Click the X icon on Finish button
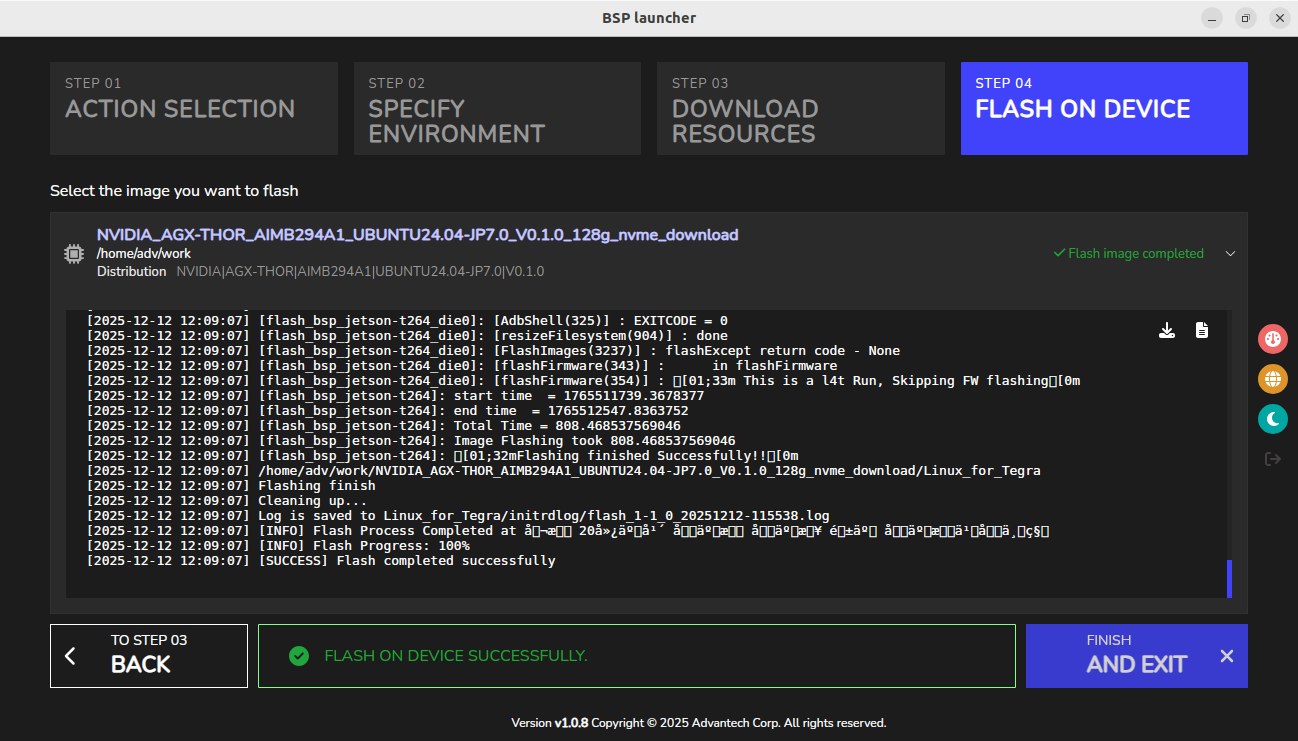 click(x=1227, y=656)
